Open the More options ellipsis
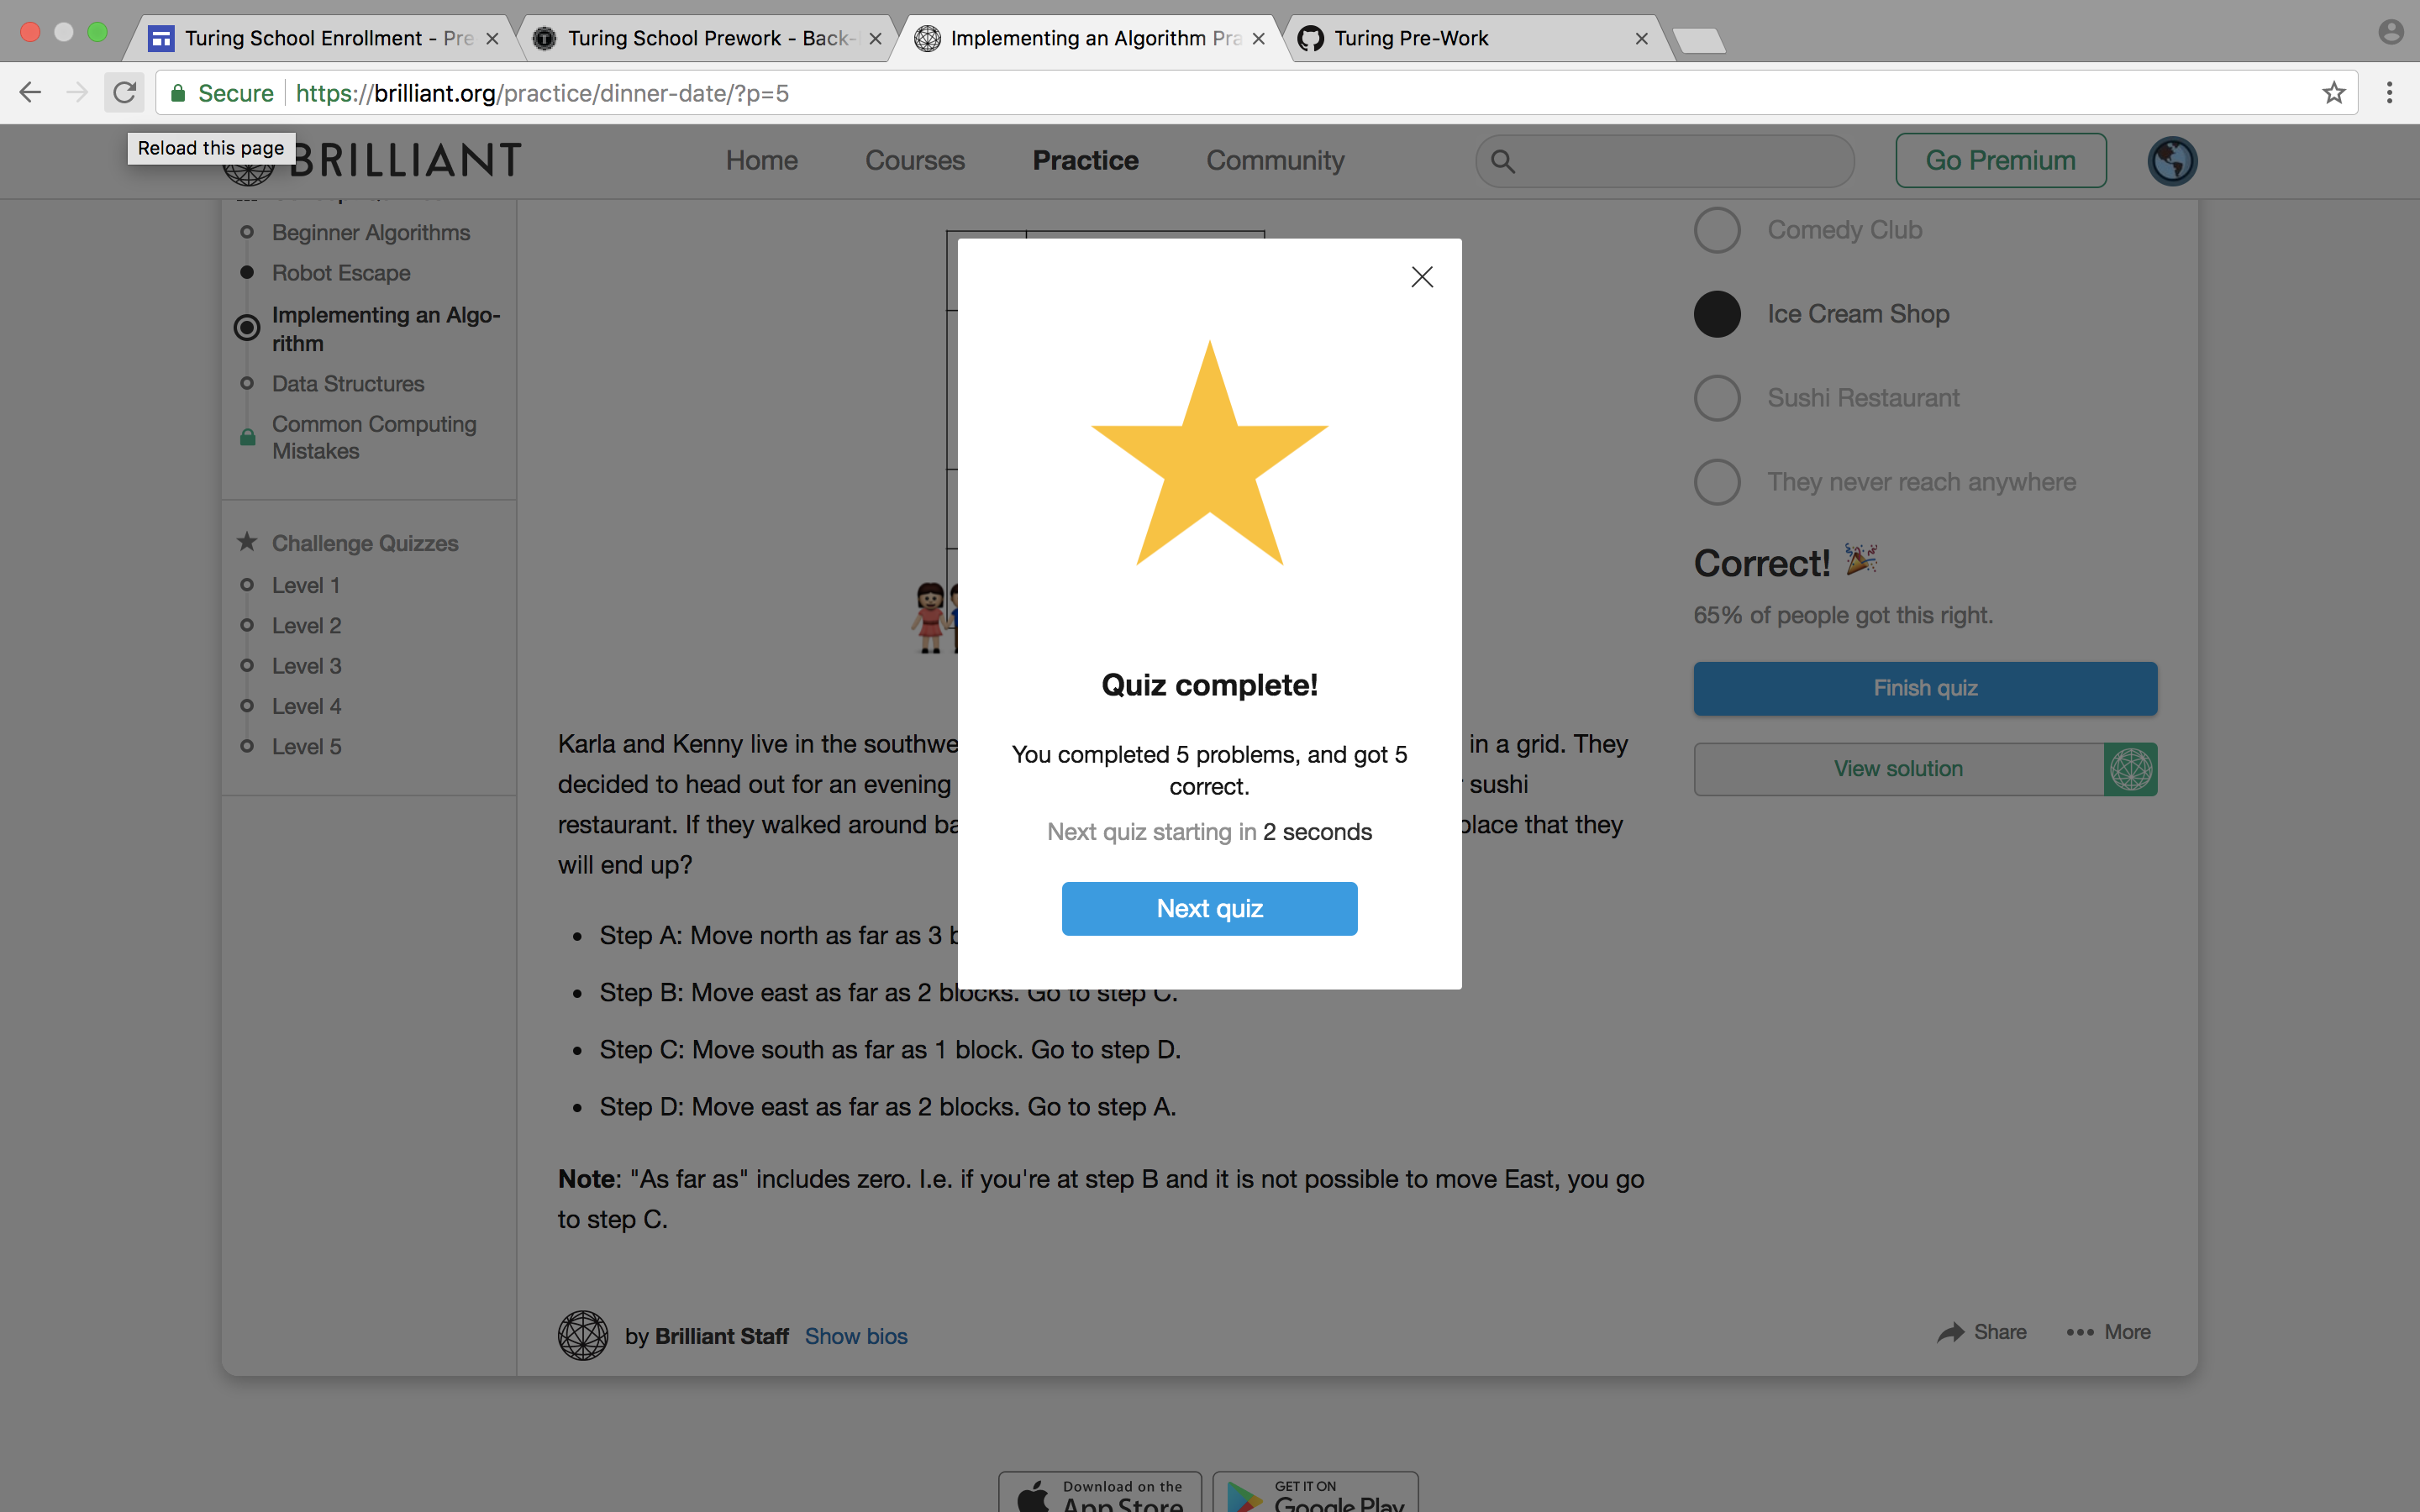 [2080, 1332]
